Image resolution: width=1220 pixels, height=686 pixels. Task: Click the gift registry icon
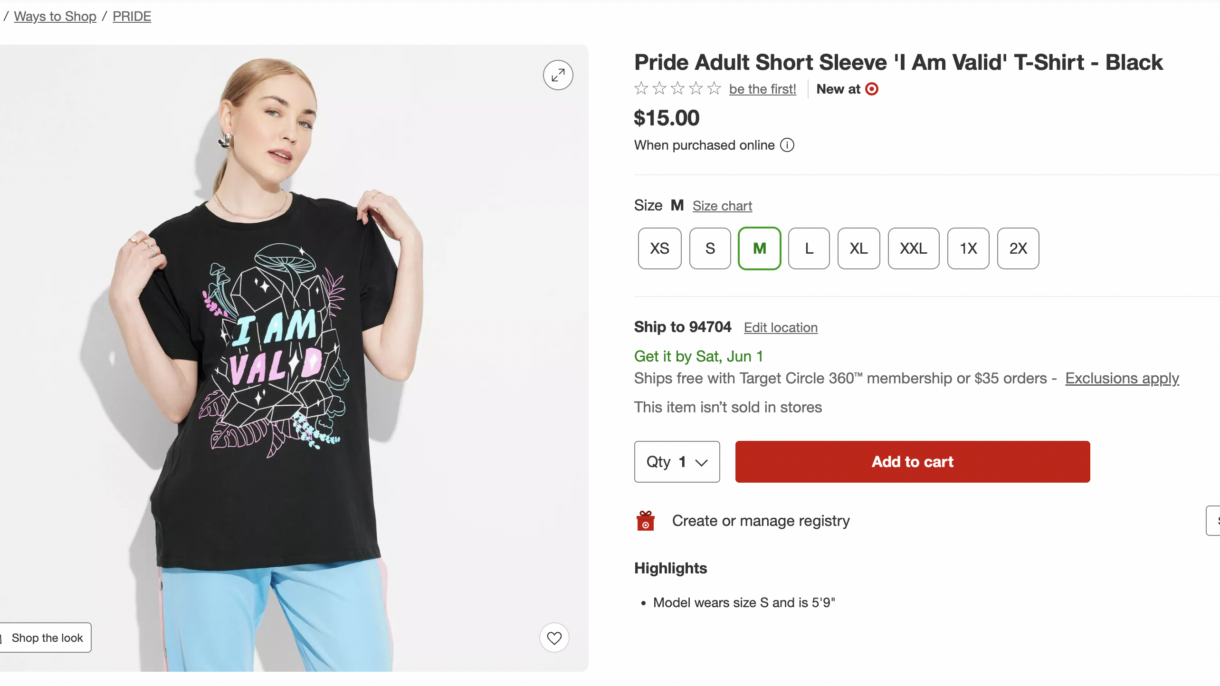point(646,521)
